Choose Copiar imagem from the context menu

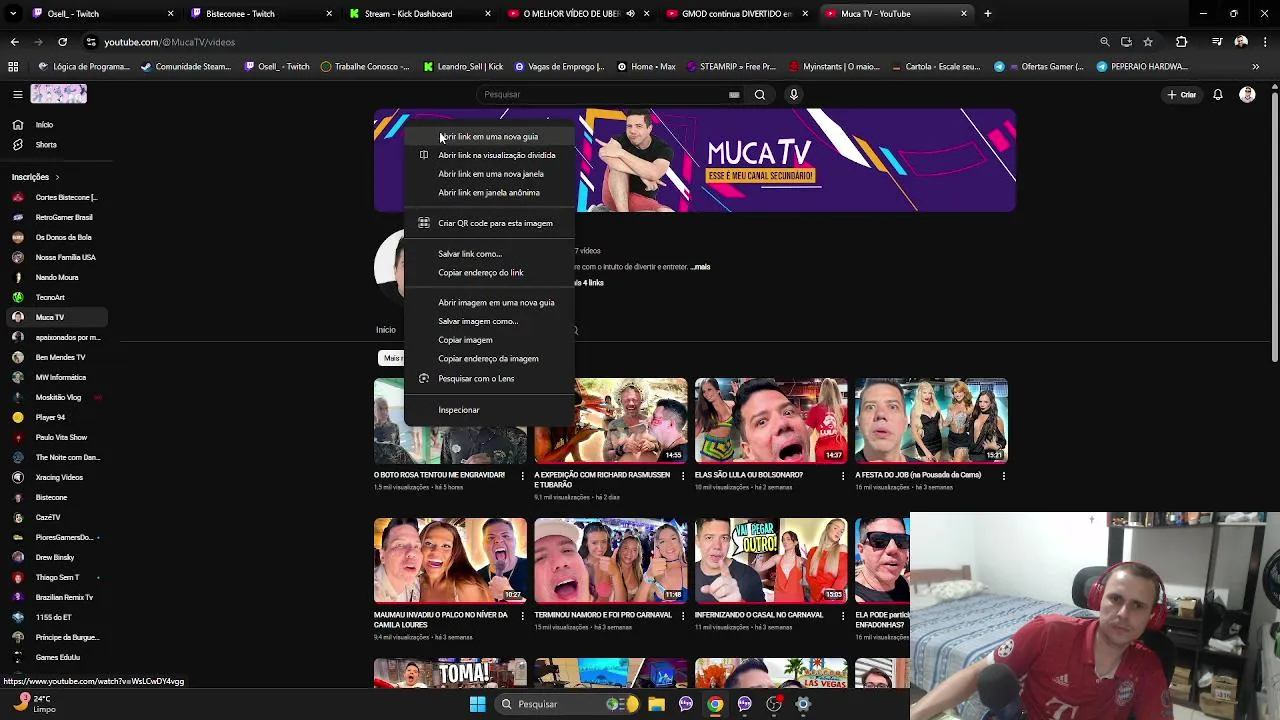489,340
